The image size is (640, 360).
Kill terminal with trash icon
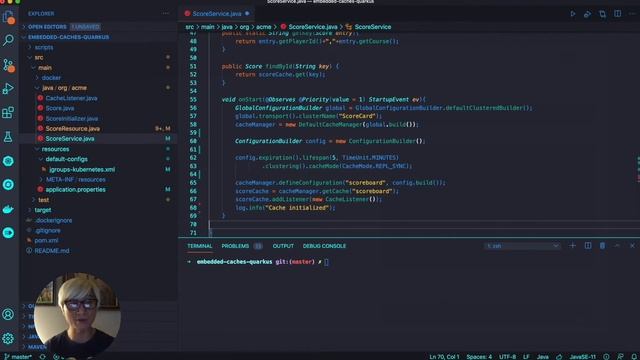[602, 246]
